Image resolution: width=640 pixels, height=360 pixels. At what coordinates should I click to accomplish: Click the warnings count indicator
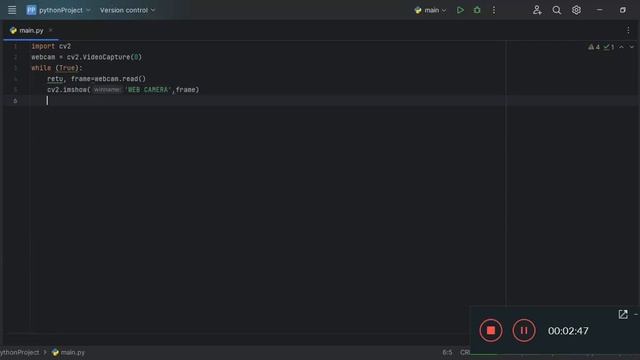click(x=594, y=47)
